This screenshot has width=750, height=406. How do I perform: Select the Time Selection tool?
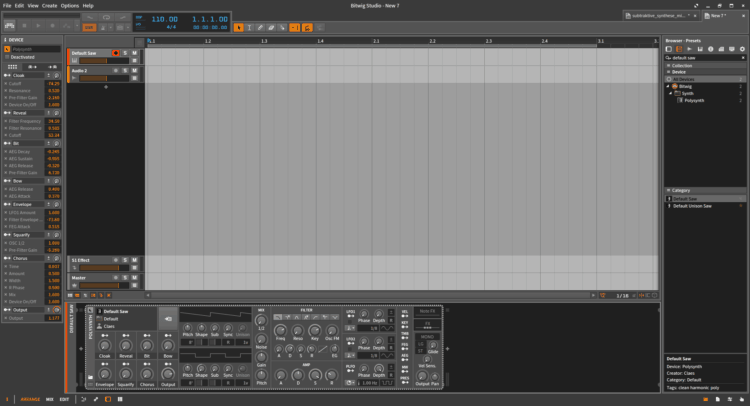pos(249,28)
